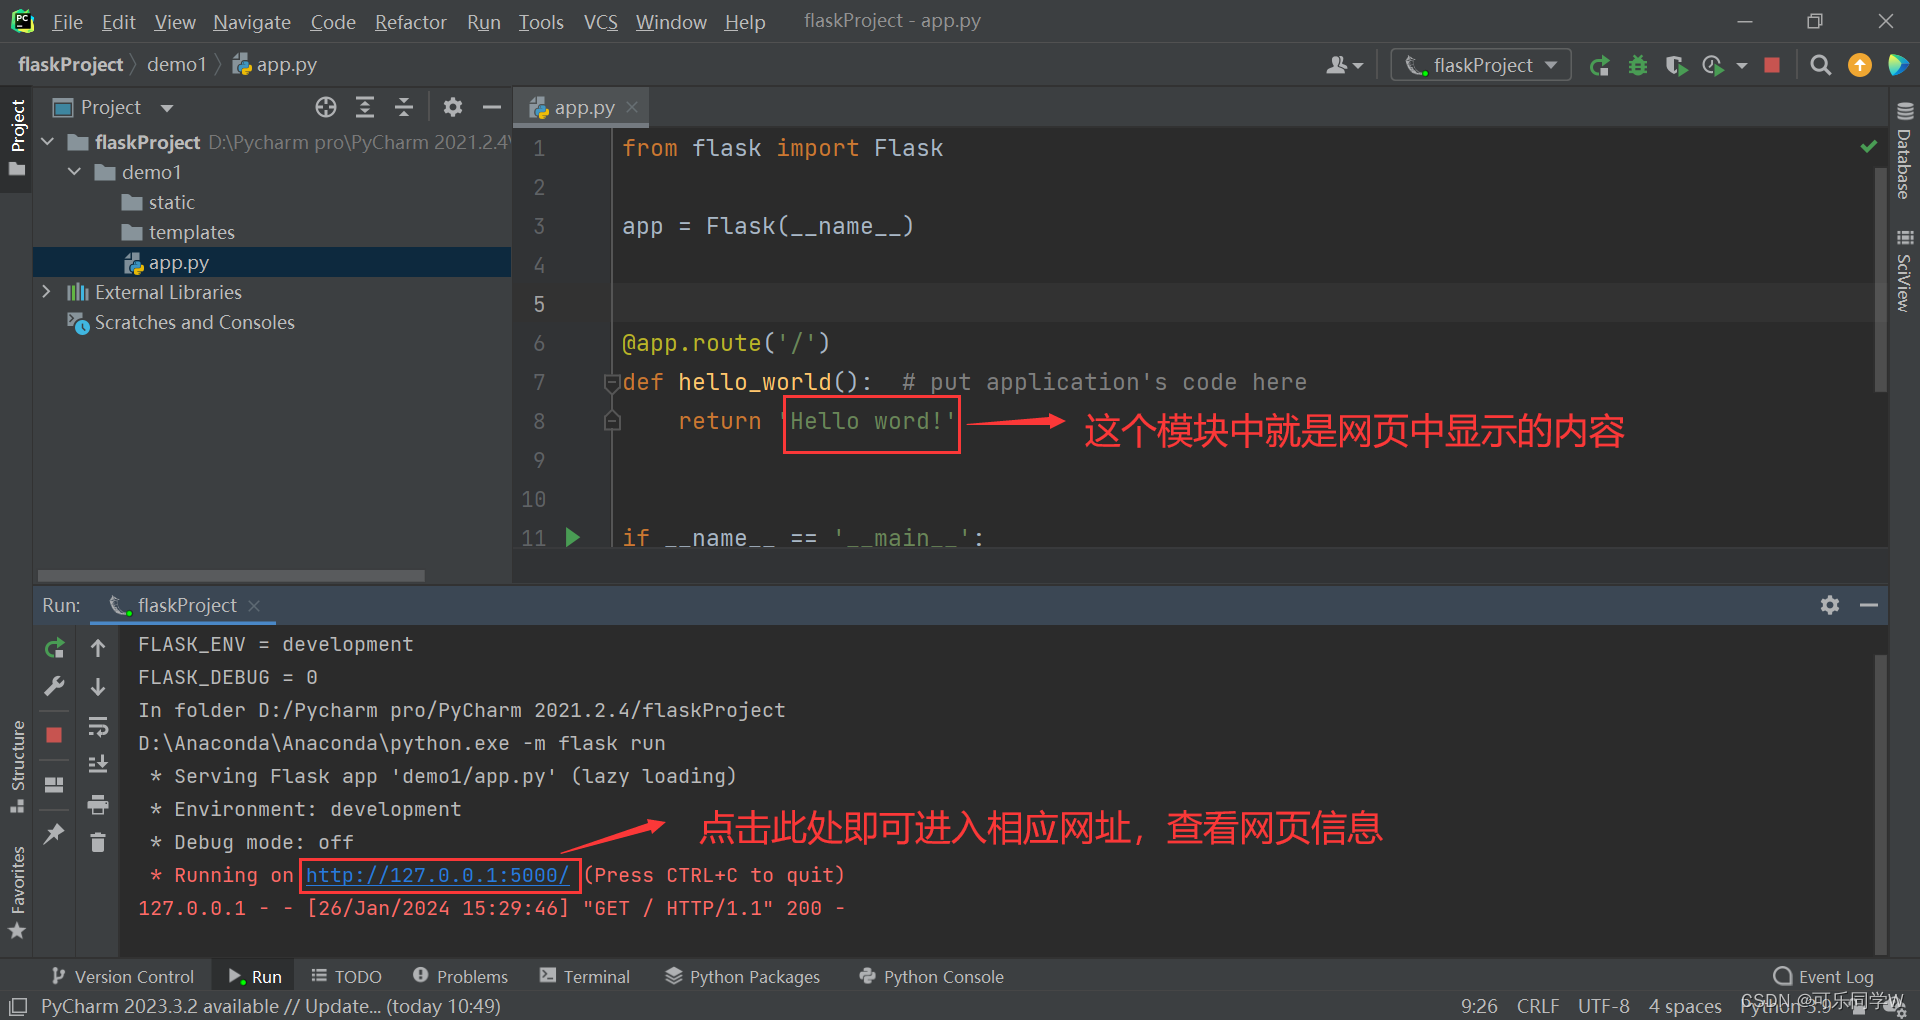1920x1020 pixels.
Task: Open the flaskProject run configuration dropdown
Action: tap(1481, 65)
